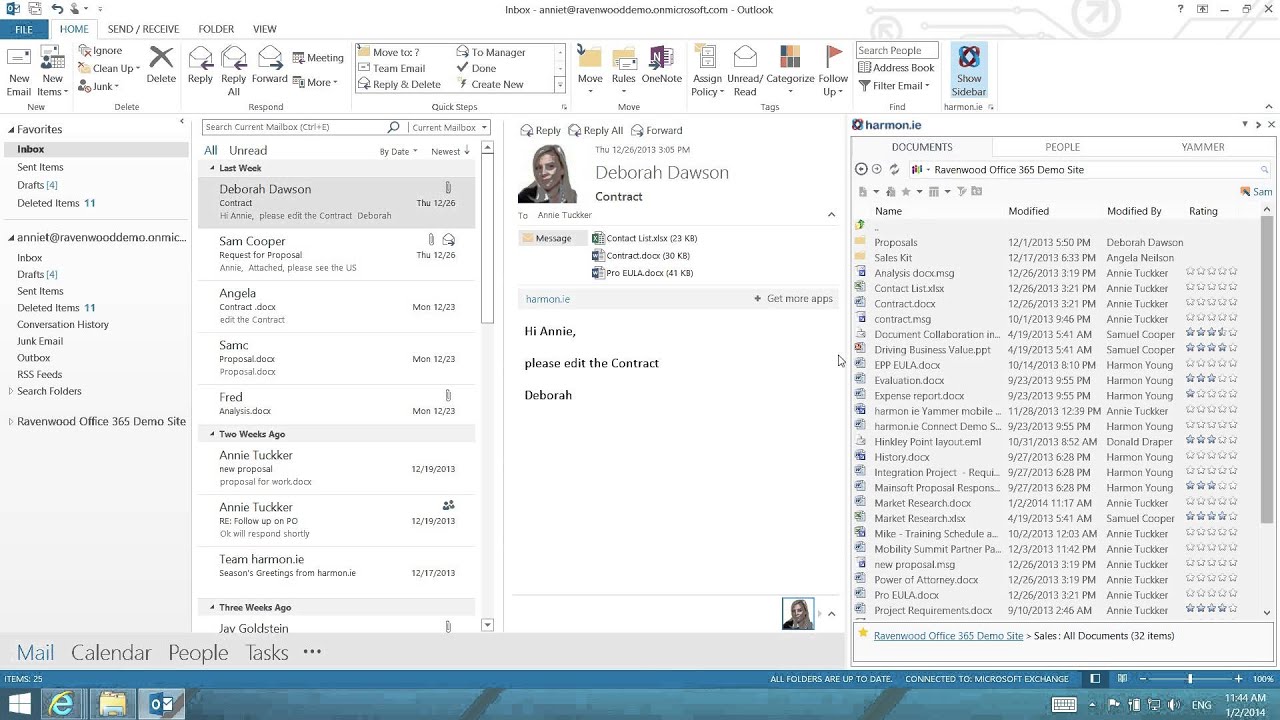
Task: Open Rules in ribbon Move group
Action: (623, 72)
